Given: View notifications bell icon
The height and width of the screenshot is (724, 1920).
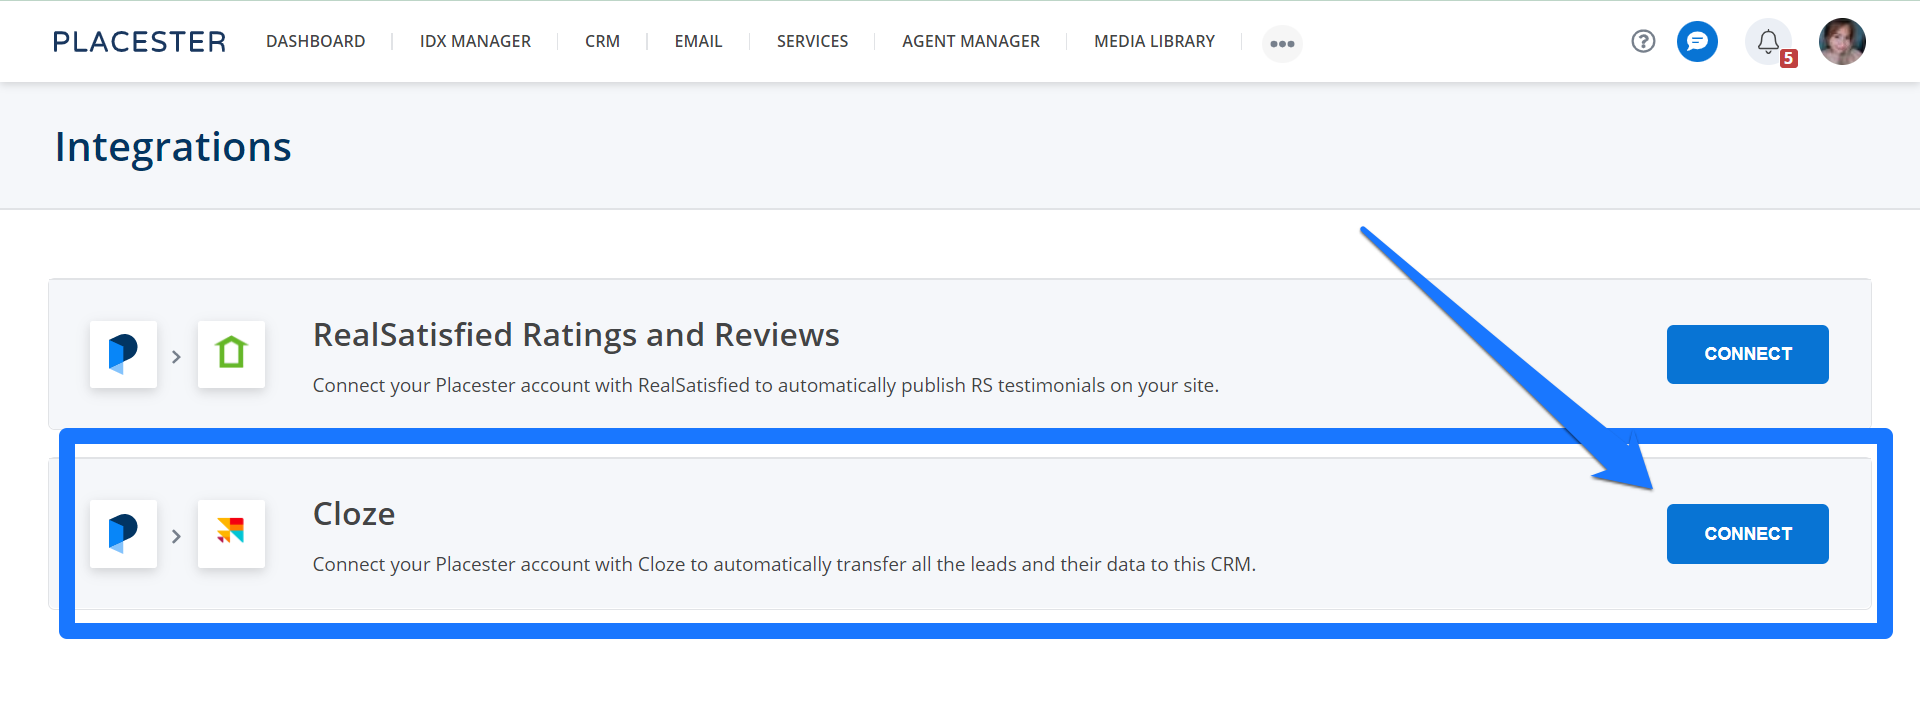Looking at the screenshot, I should pyautogui.click(x=1768, y=42).
